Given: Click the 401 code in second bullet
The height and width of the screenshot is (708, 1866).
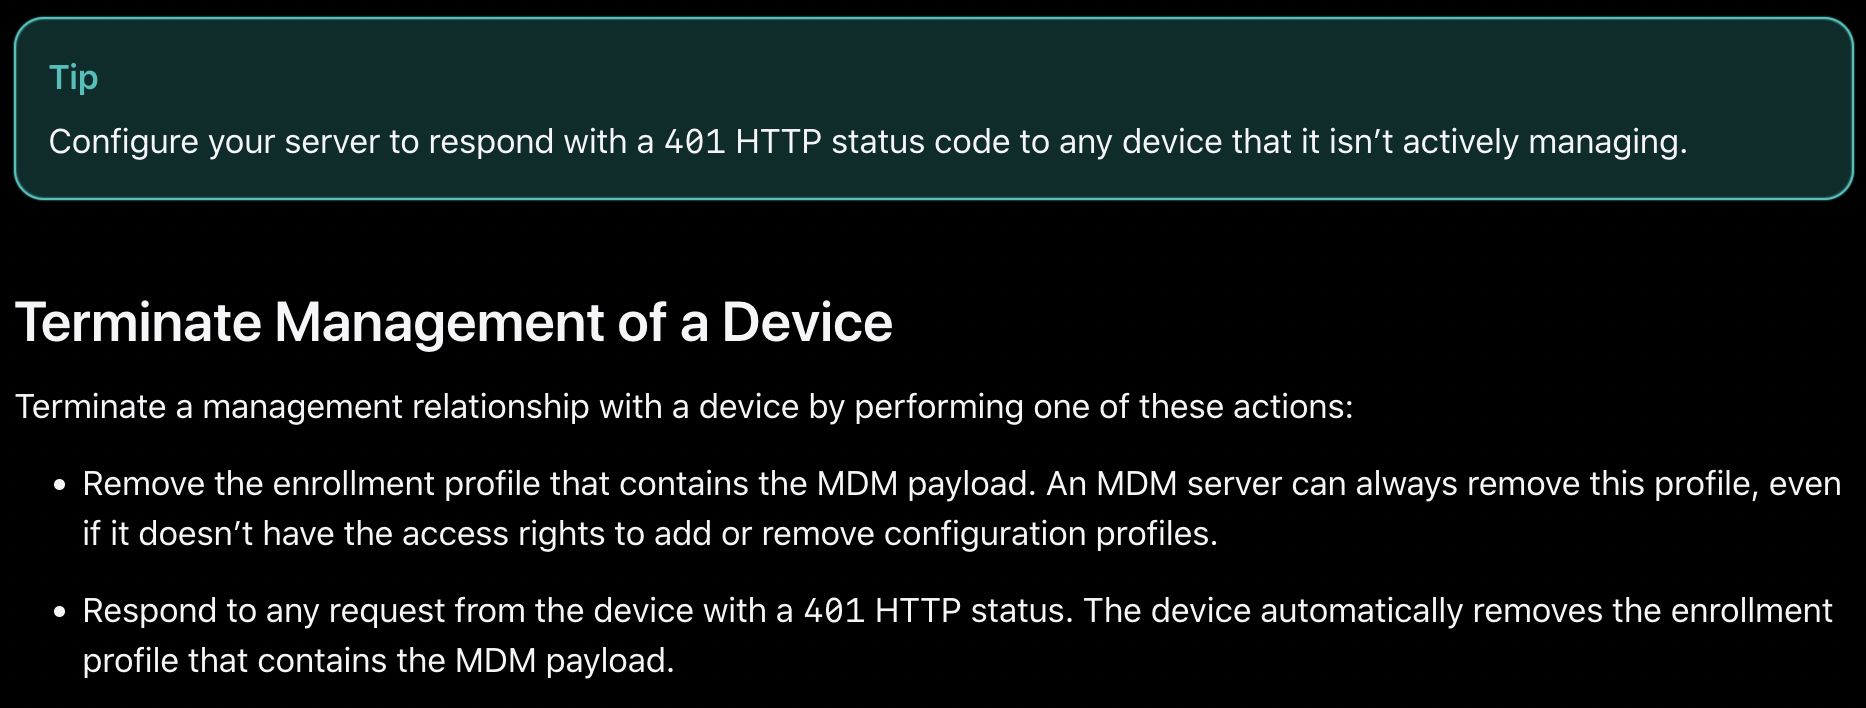Looking at the screenshot, I should click(x=834, y=611).
